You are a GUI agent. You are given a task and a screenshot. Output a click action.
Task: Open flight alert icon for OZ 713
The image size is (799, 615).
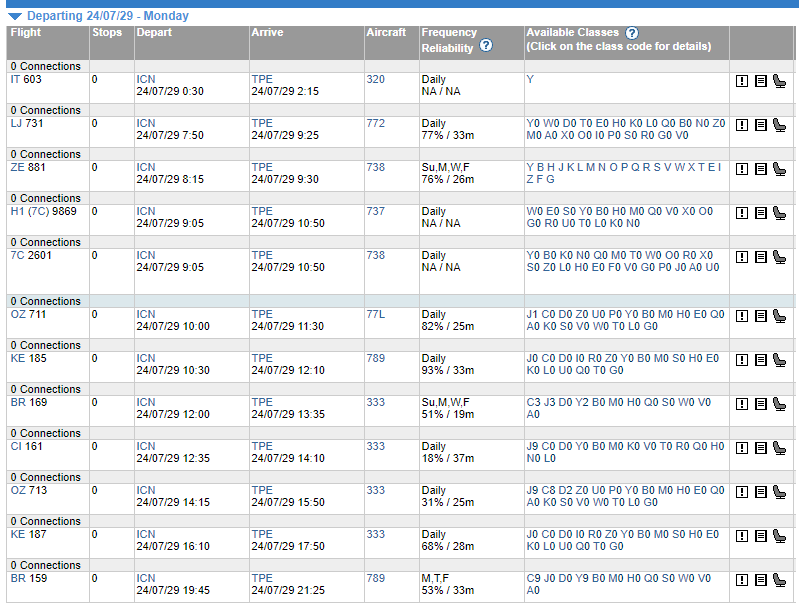click(742, 492)
